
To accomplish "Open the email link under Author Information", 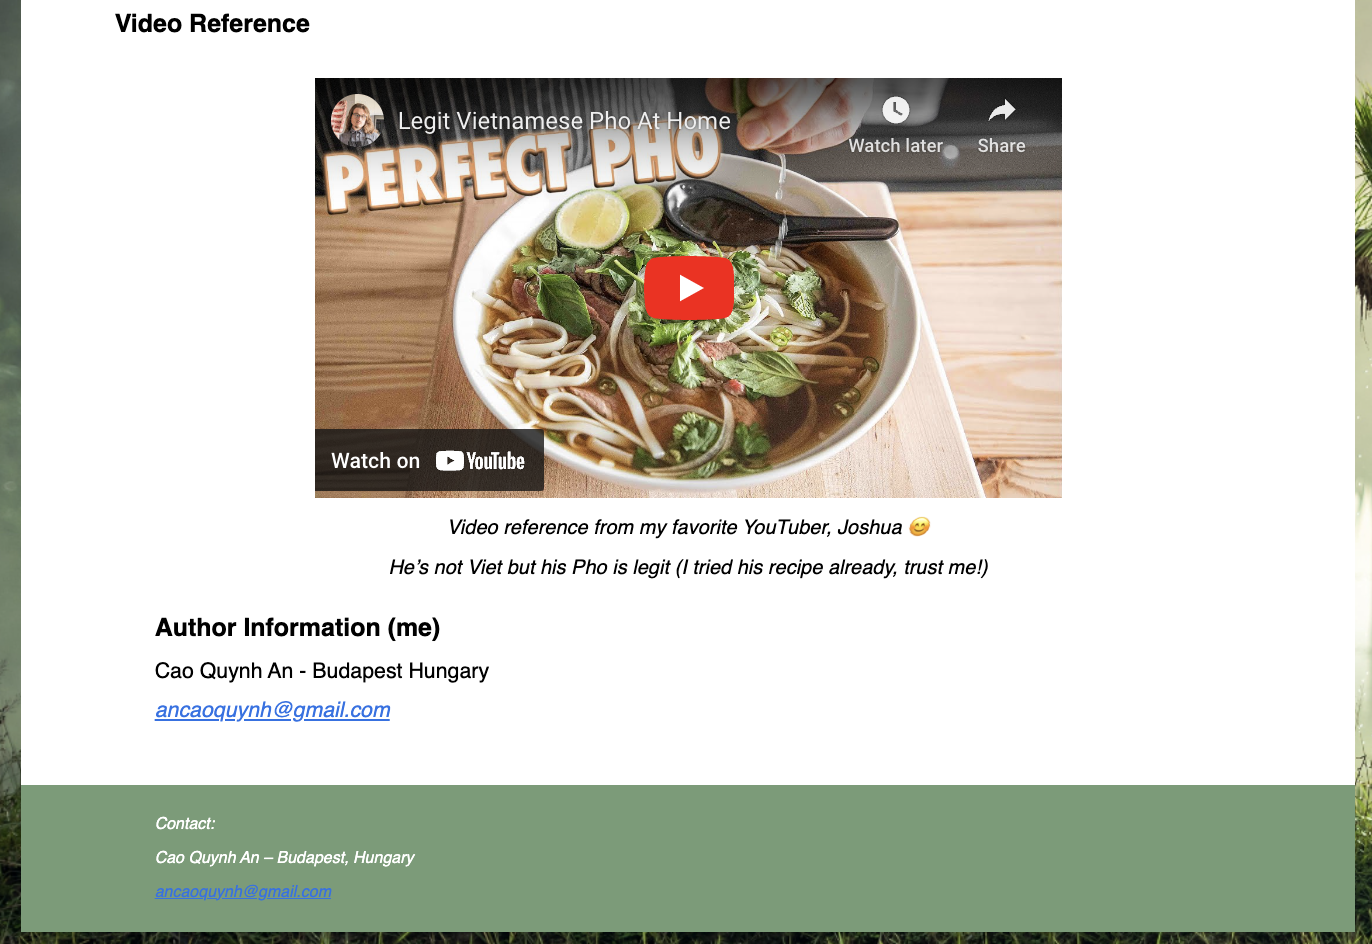I will [272, 710].
